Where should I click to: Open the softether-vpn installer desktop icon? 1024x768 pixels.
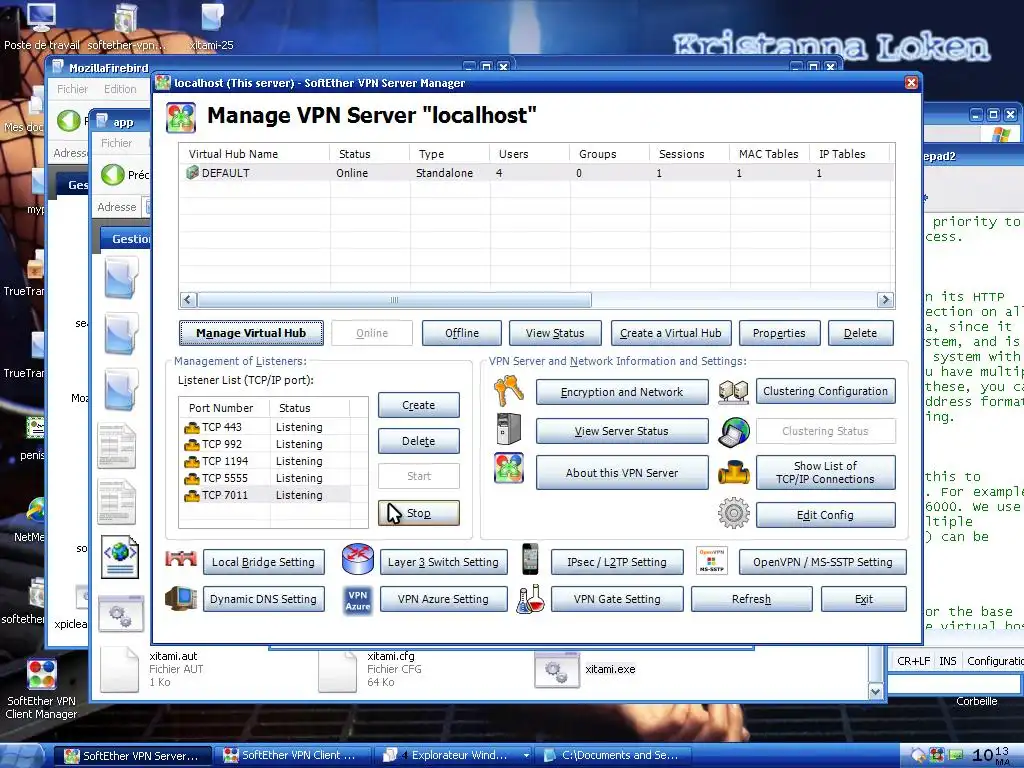point(125,18)
